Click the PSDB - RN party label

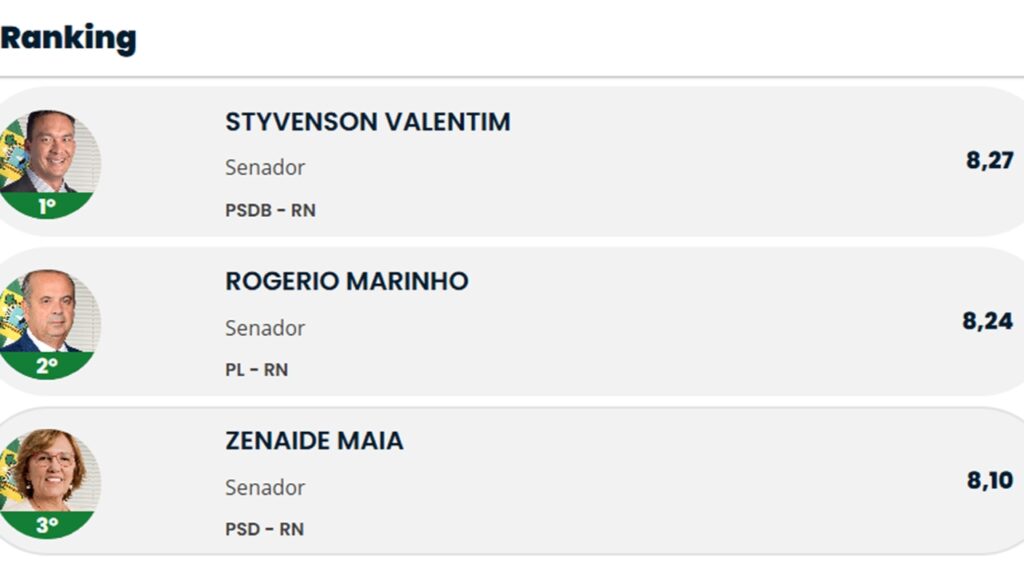click(x=270, y=210)
